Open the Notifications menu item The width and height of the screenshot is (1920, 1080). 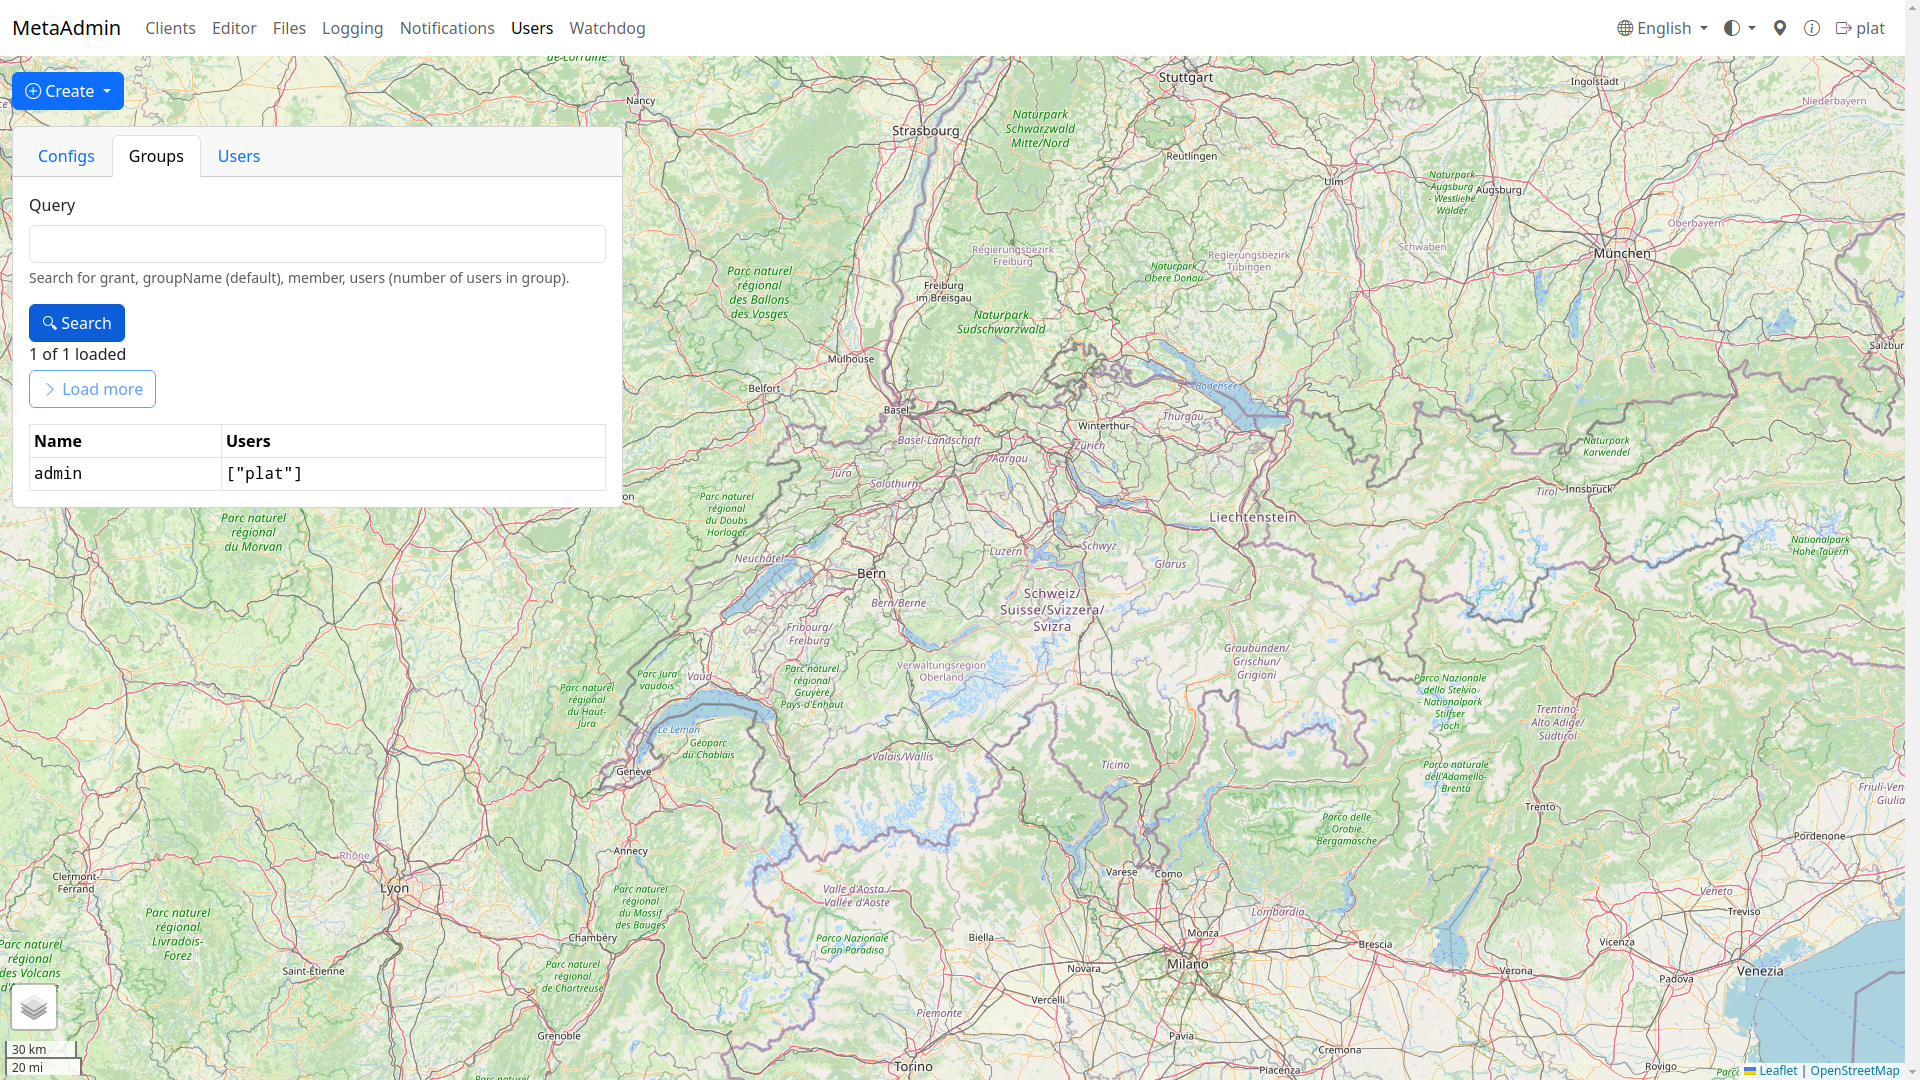click(447, 28)
